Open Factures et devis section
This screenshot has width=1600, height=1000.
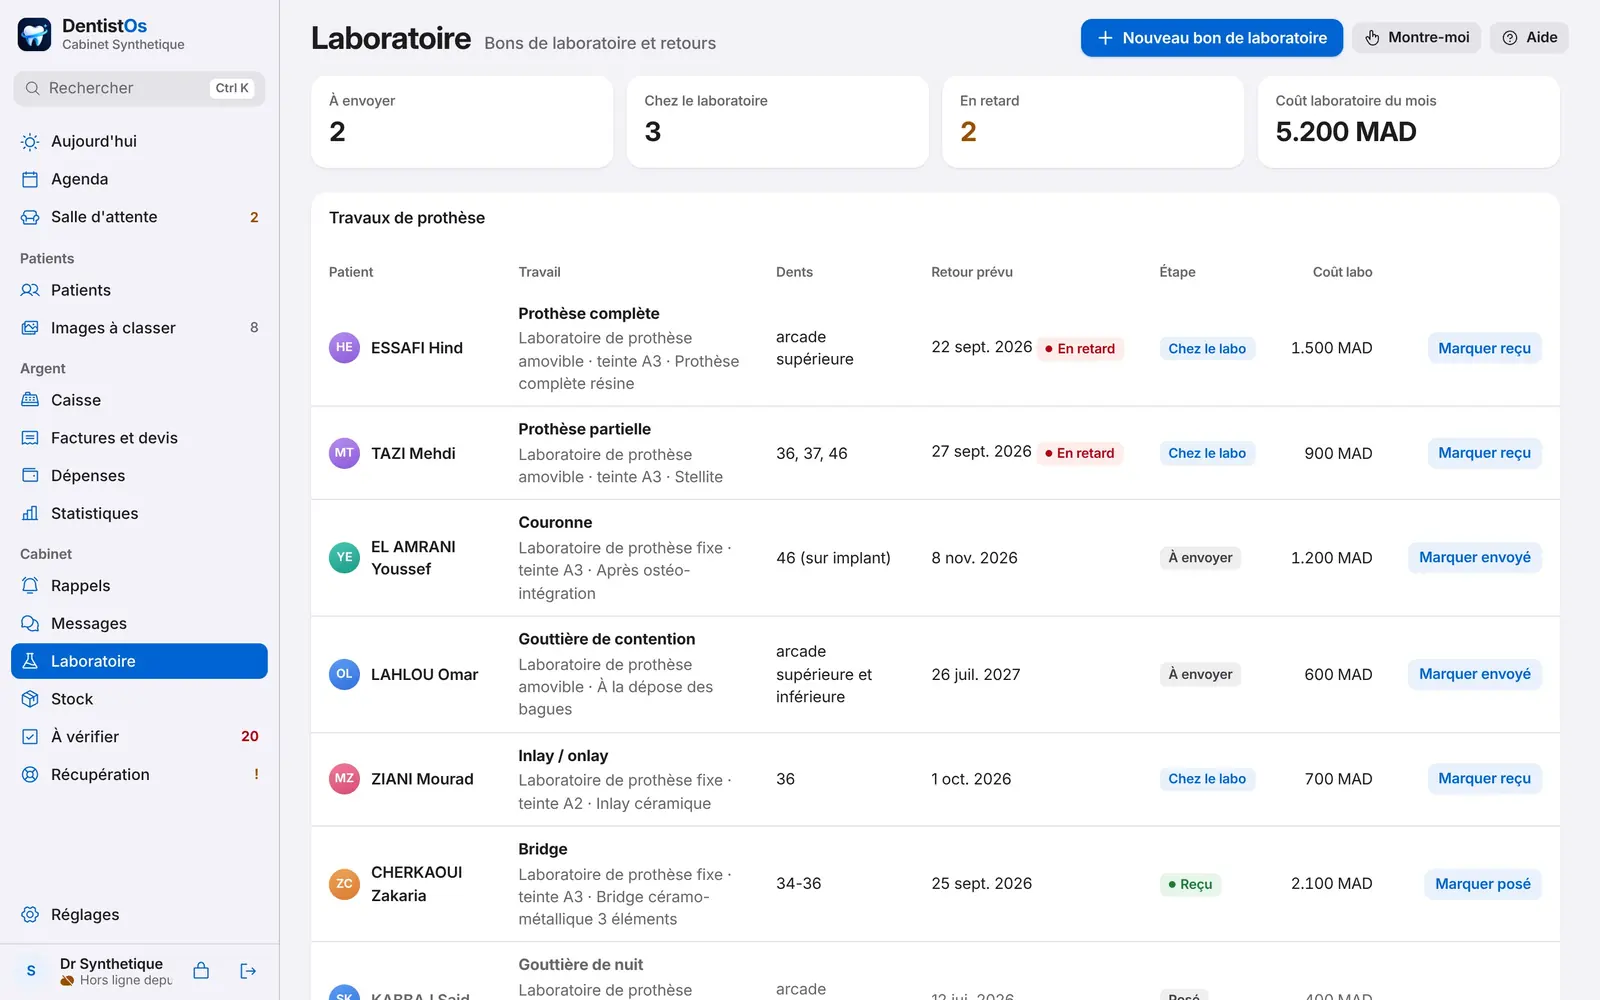coord(139,438)
